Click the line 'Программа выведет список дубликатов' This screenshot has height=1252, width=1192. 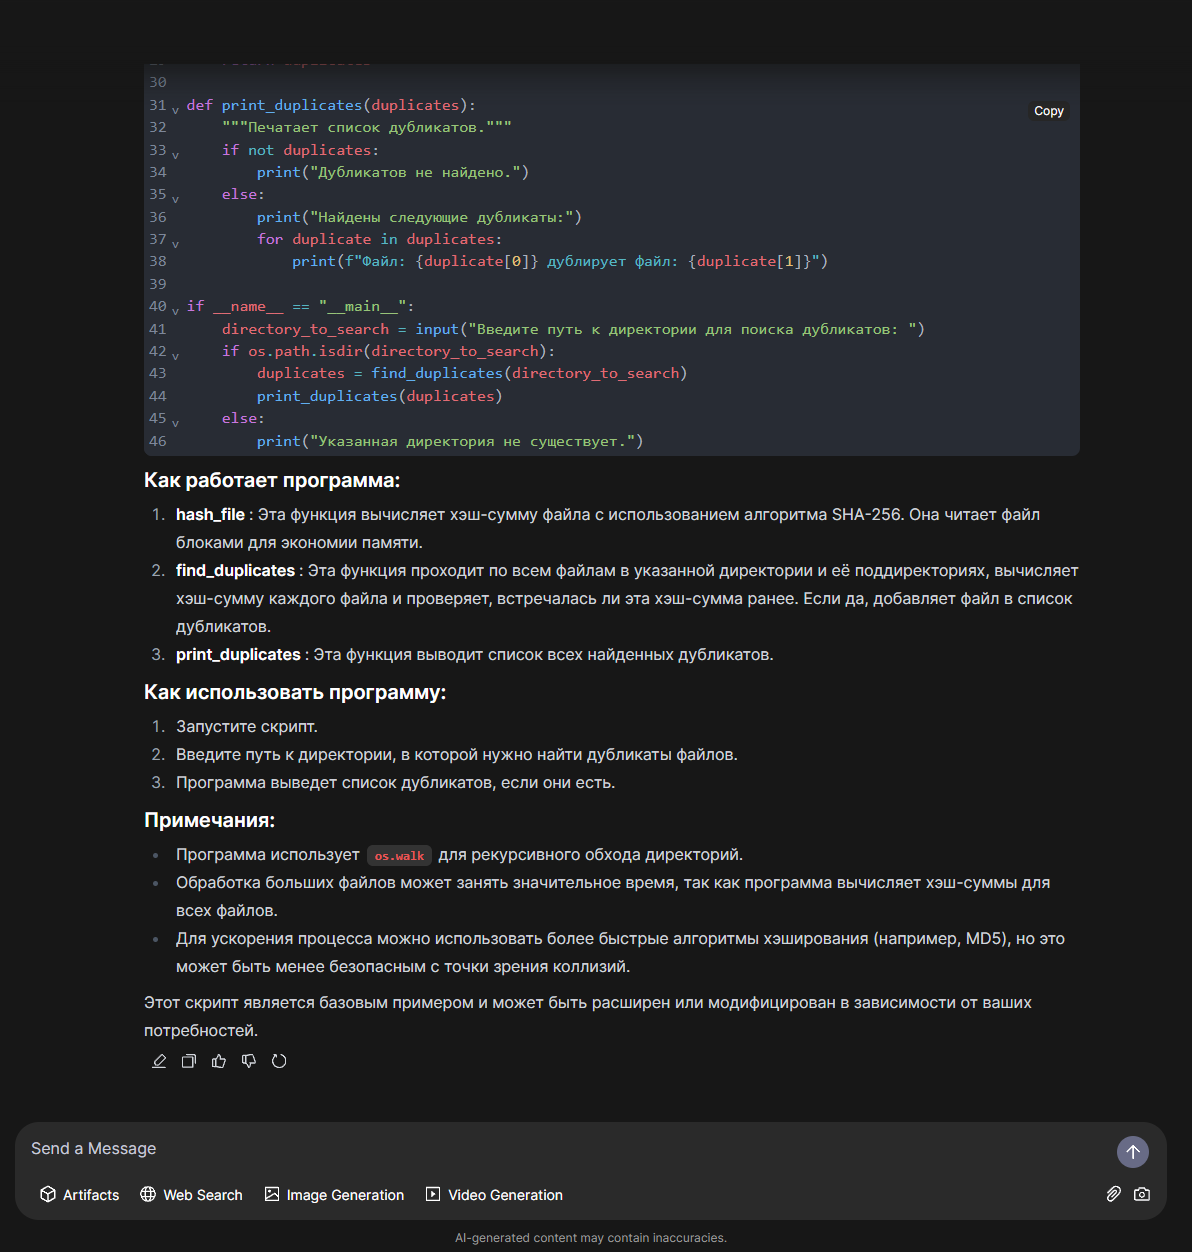396,782
